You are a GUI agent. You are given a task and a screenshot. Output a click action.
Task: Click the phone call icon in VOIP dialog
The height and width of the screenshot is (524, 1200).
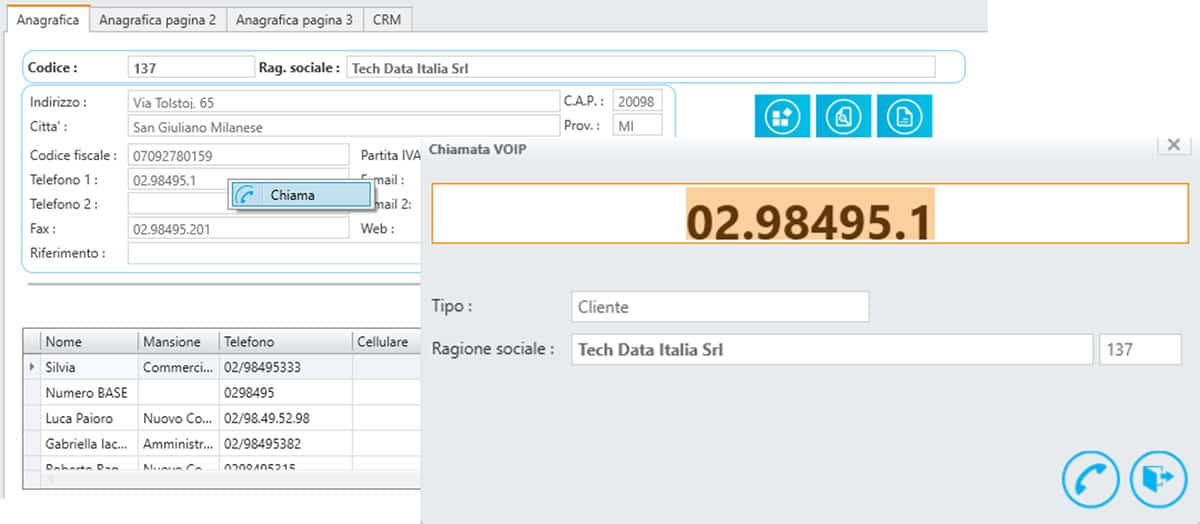(x=1091, y=481)
